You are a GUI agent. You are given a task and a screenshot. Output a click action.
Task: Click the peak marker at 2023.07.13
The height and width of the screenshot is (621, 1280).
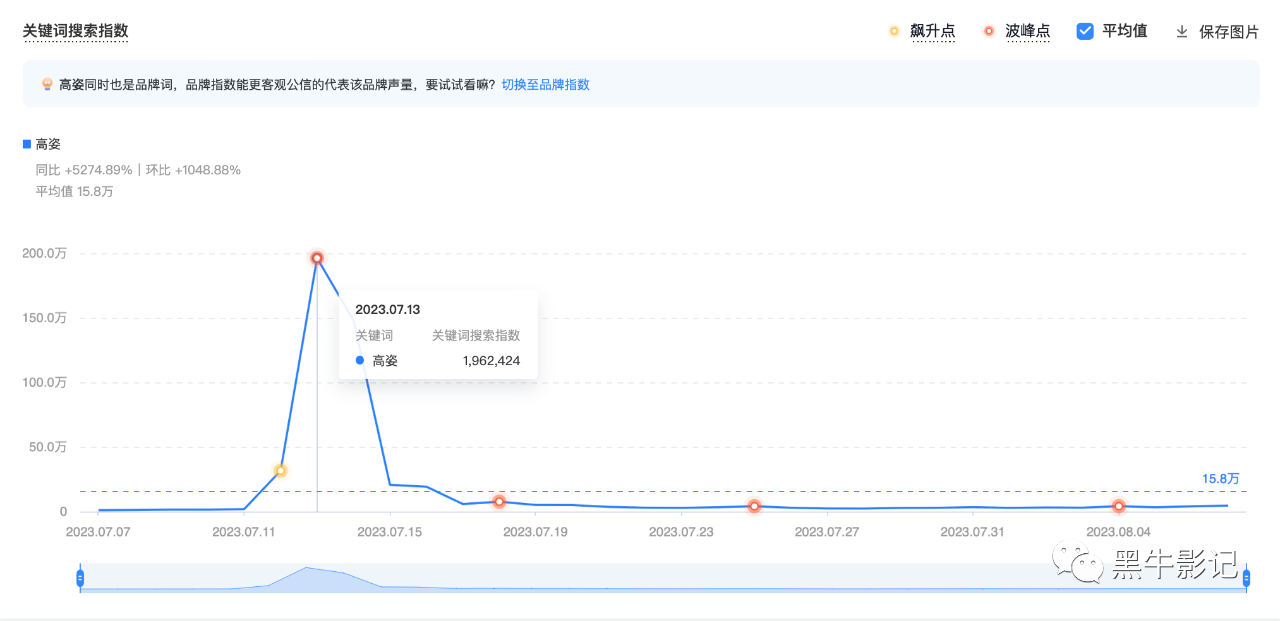pos(317,258)
